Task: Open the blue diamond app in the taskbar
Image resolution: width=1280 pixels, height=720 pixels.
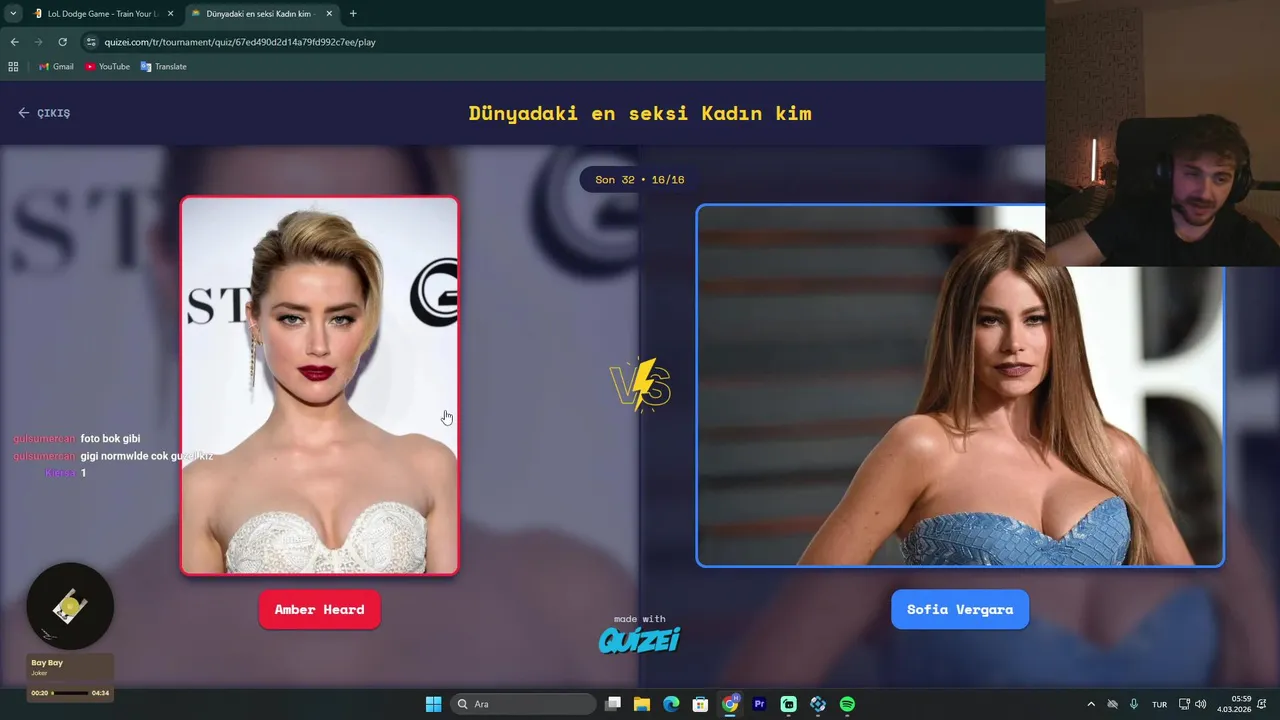Action: pos(818,704)
